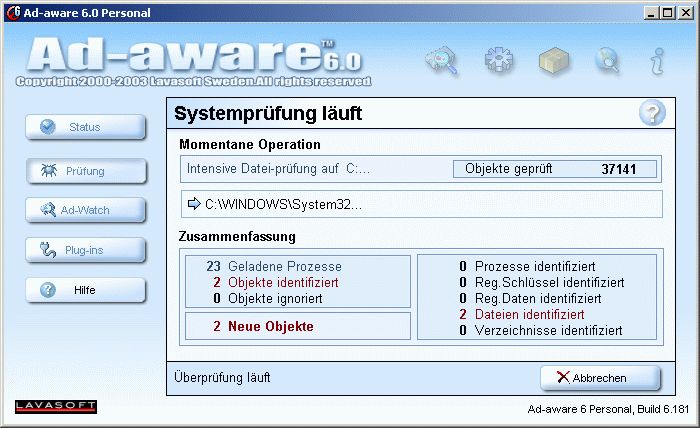Viewport: 700px width, 428px height.
Task: Open the Prüfung scan section
Action: 86,171
